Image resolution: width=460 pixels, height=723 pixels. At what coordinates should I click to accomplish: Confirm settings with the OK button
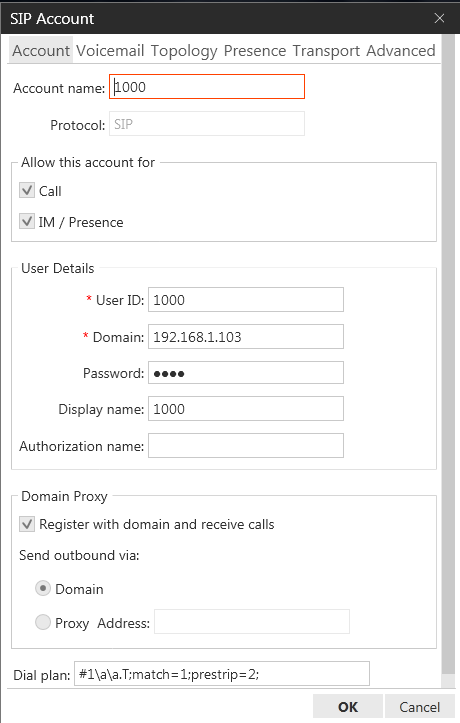[348, 706]
